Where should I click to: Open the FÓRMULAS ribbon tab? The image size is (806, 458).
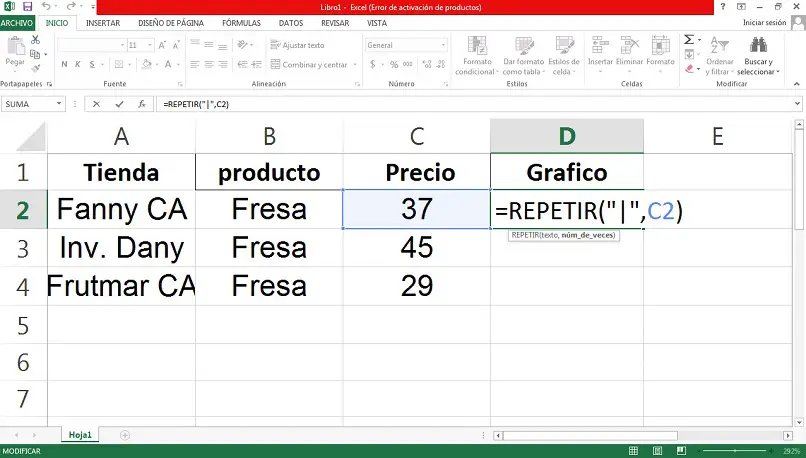243,22
